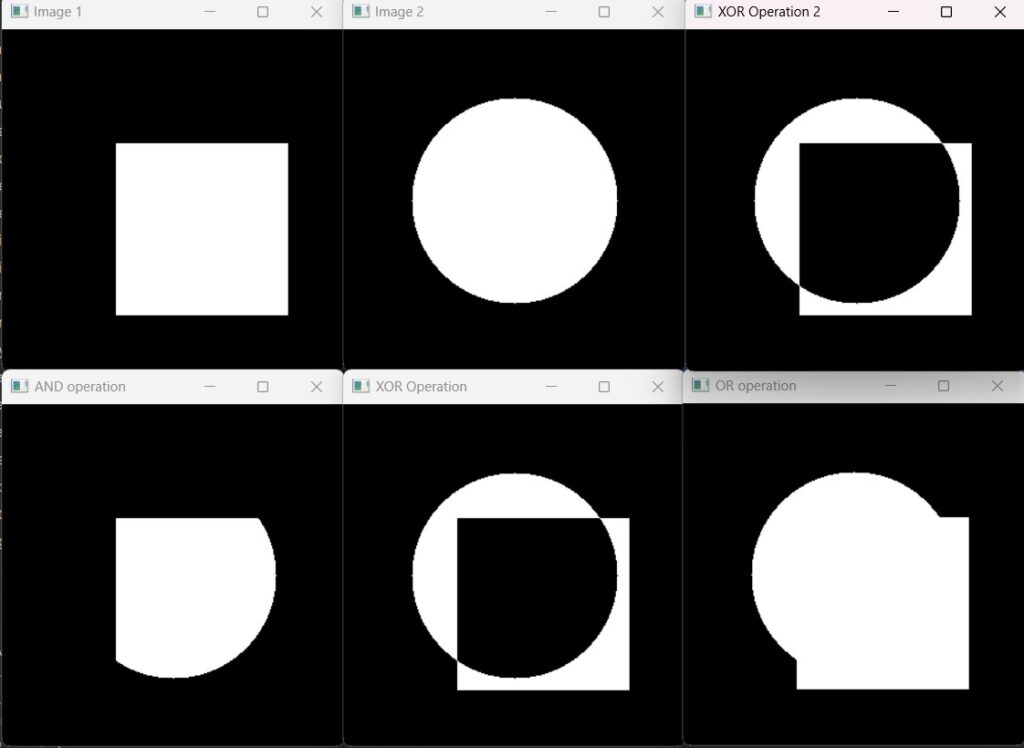
Task: Click the XOR Operation 2 window app icon
Action: coord(703,12)
